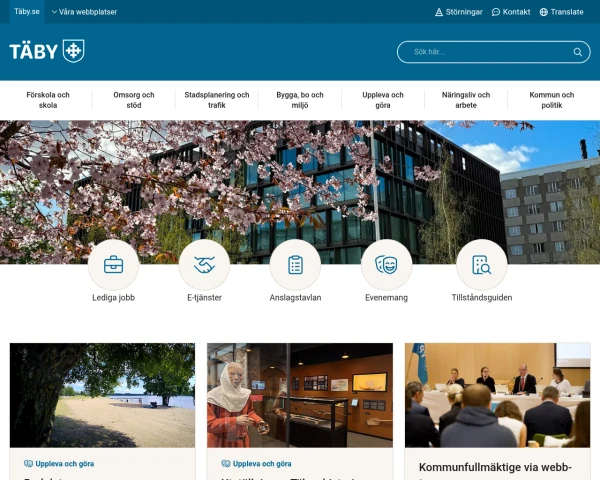Open the Tillståndsguiden building search icon
The width and height of the screenshot is (600, 480).
(482, 265)
